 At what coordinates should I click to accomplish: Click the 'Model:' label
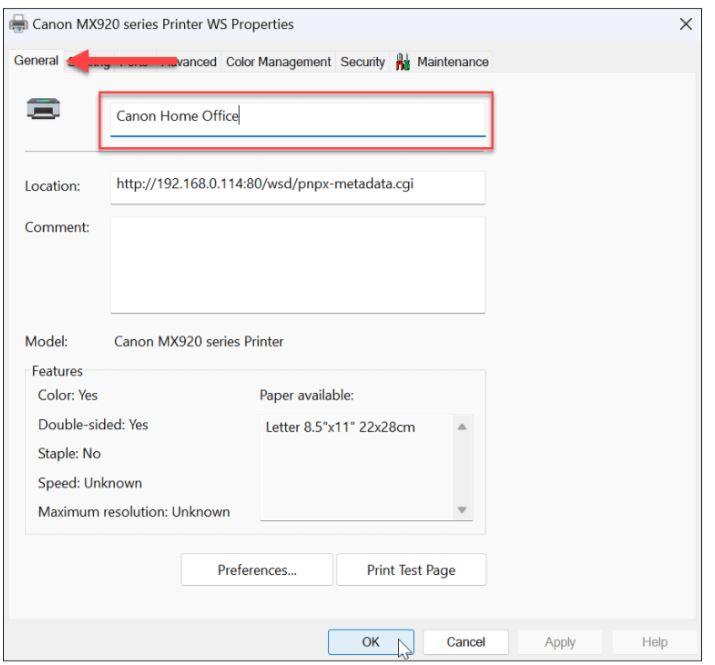tap(46, 341)
